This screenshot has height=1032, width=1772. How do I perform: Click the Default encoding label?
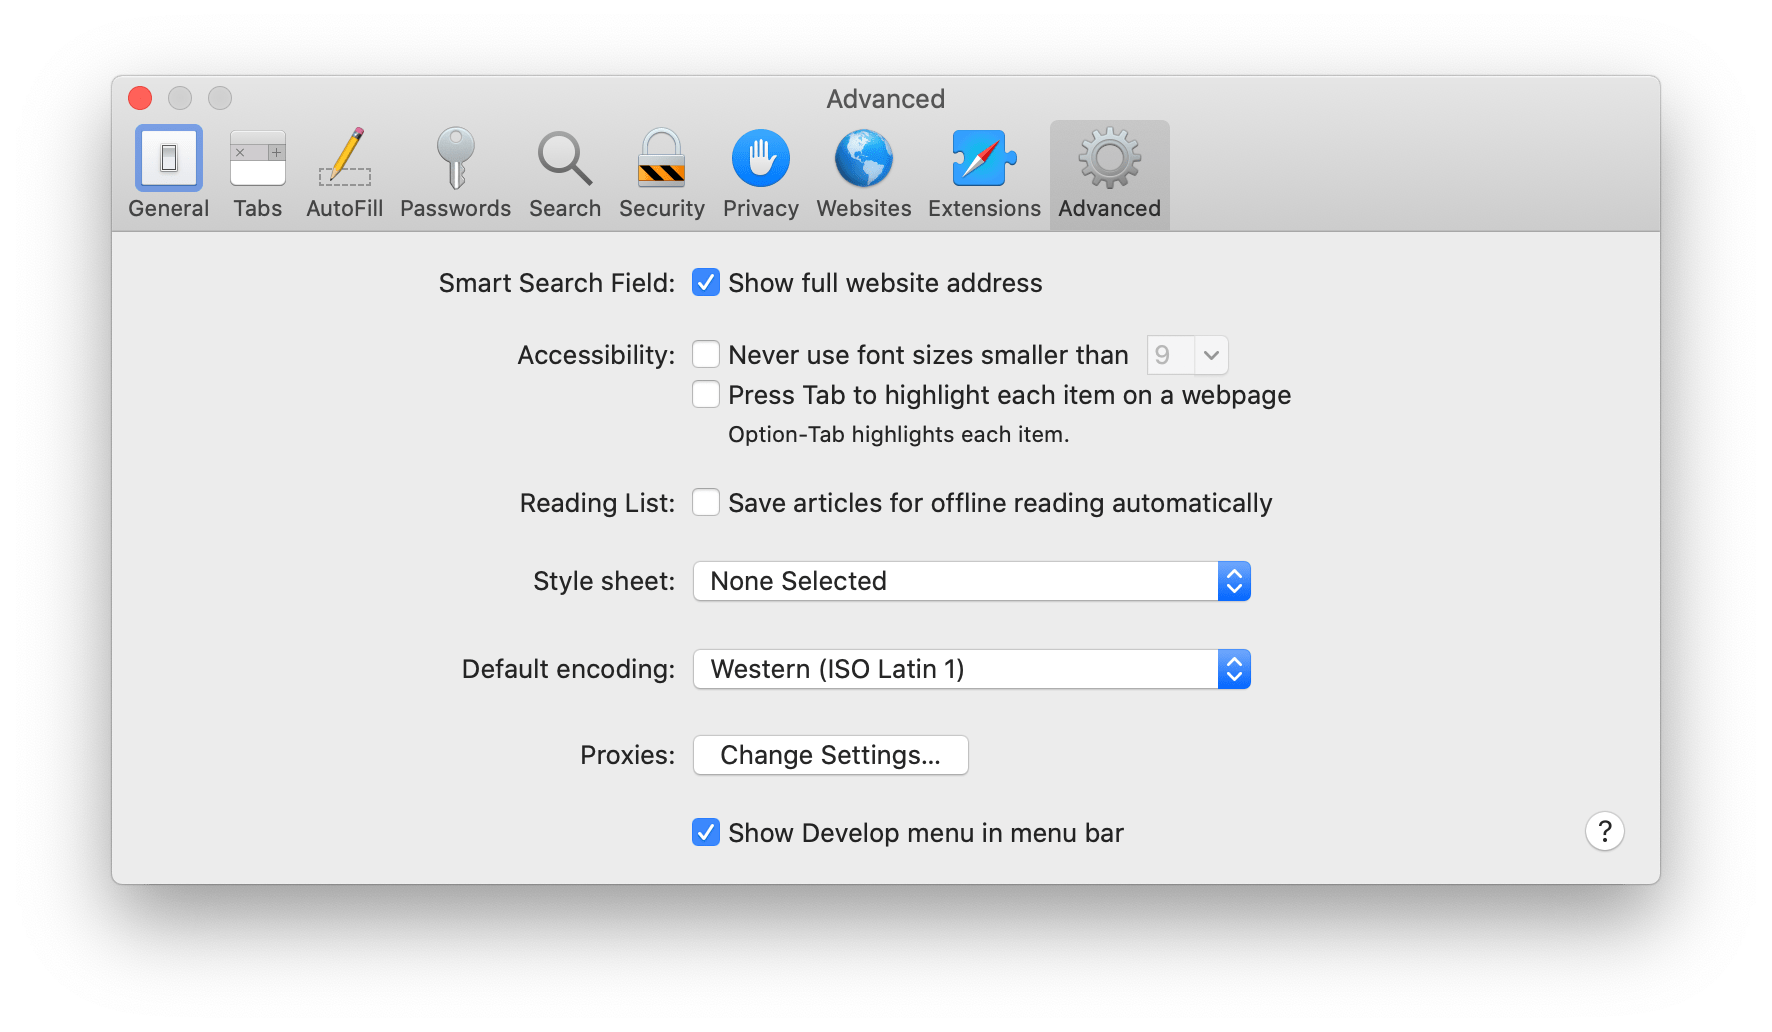569,669
